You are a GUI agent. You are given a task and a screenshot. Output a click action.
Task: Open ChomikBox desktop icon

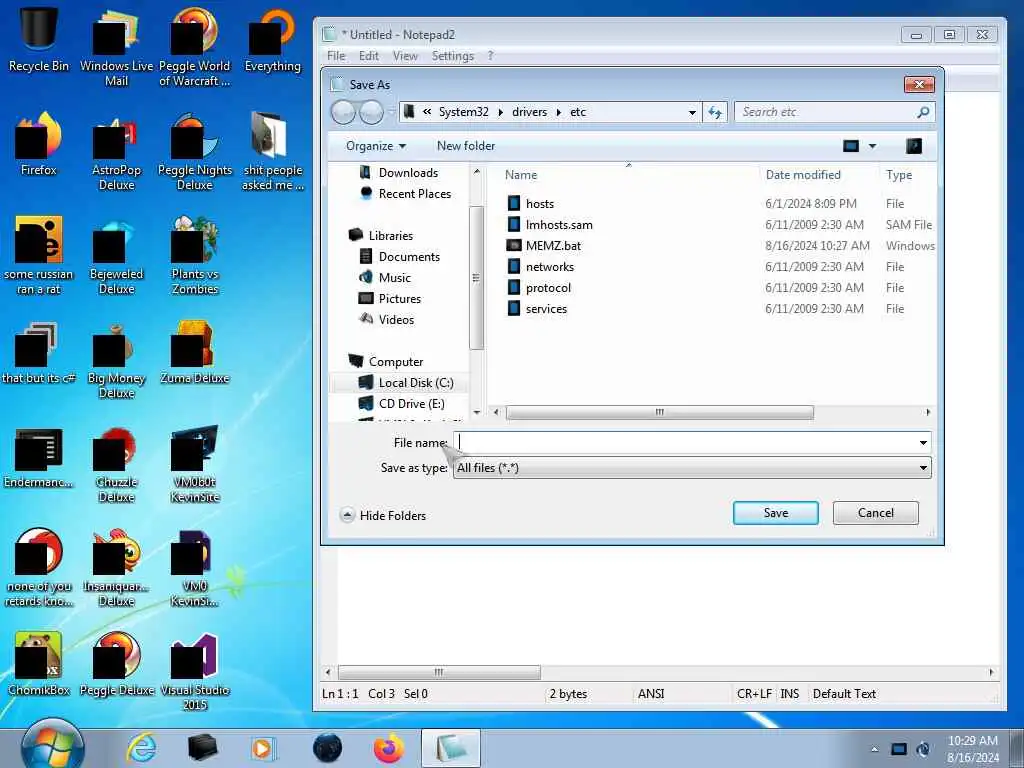(x=39, y=664)
